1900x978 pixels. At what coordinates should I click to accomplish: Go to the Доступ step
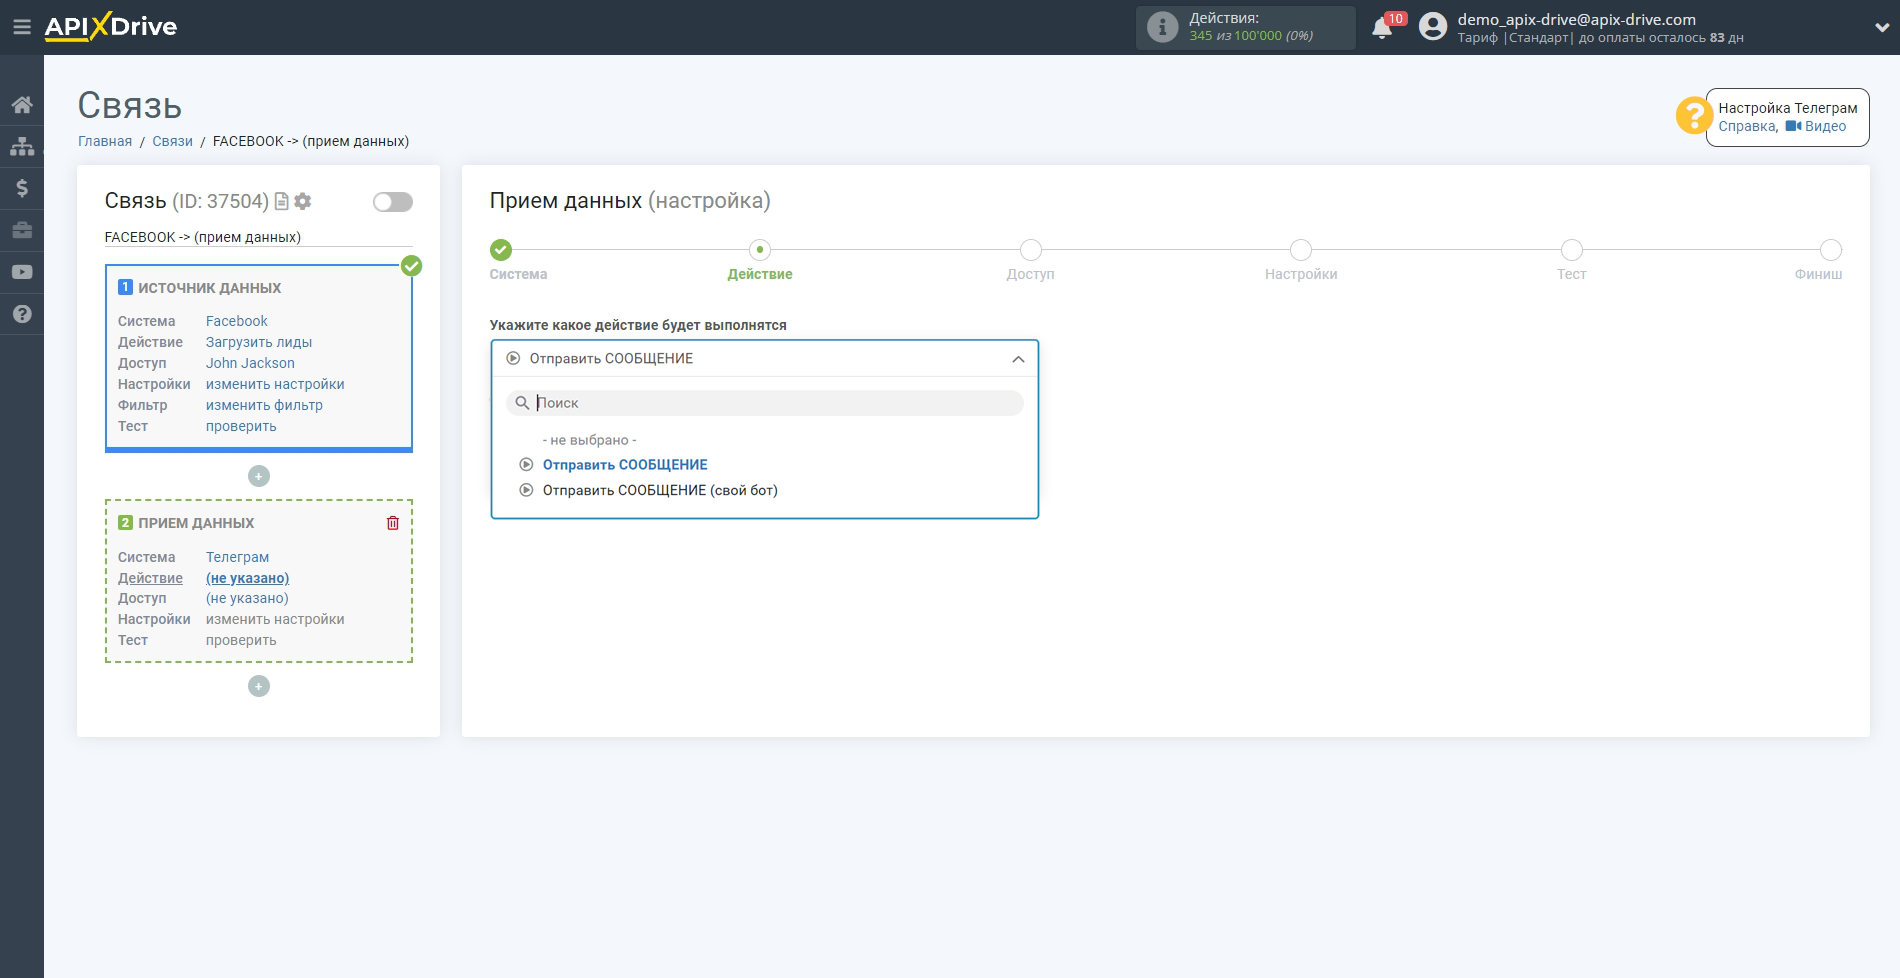(x=1031, y=250)
